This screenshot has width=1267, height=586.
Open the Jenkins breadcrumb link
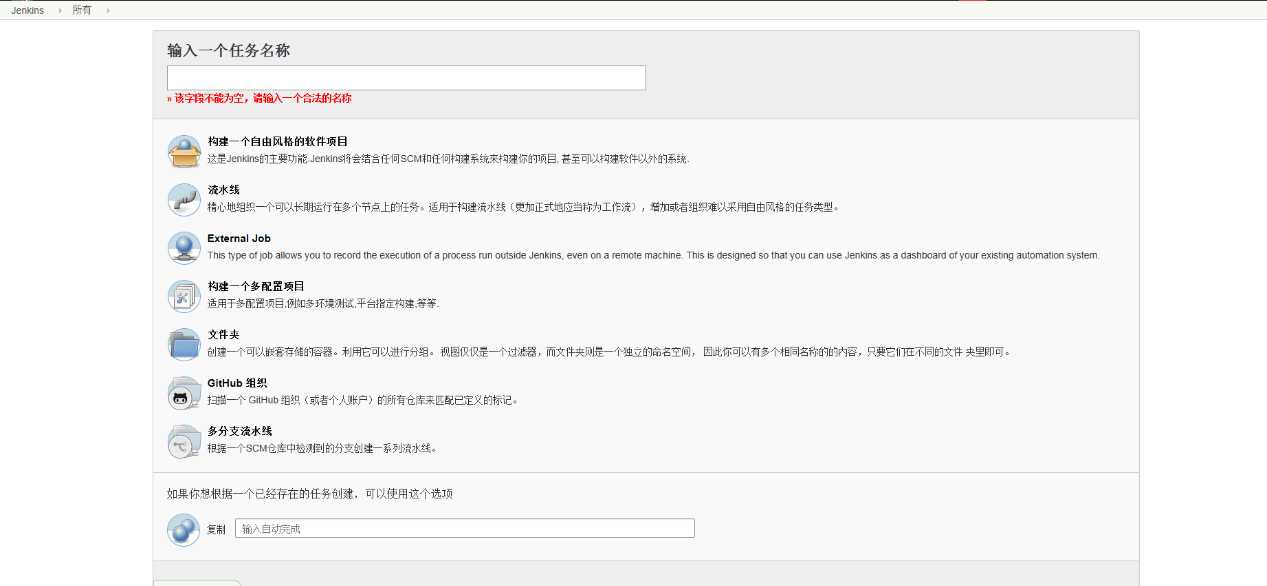pyautogui.click(x=28, y=10)
